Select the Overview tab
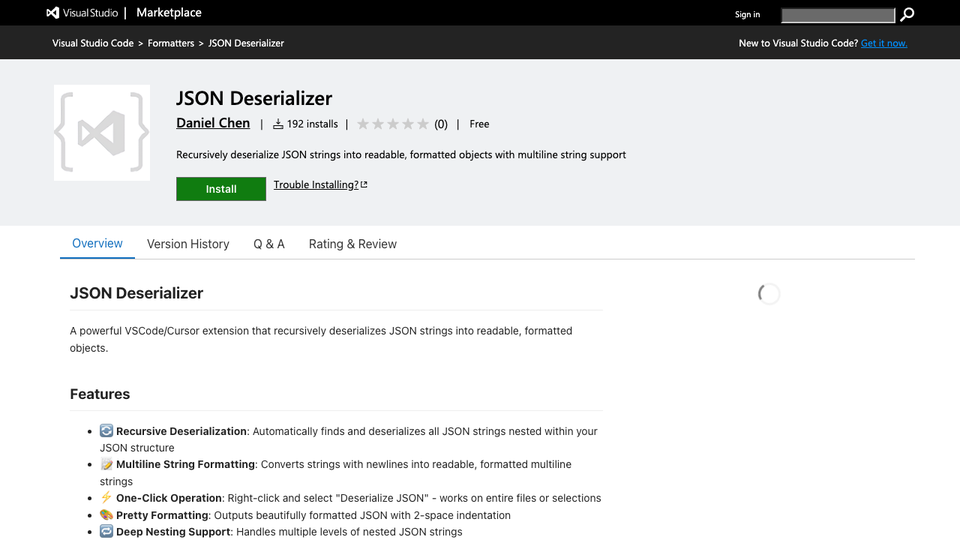The image size is (960, 540). coord(97,244)
